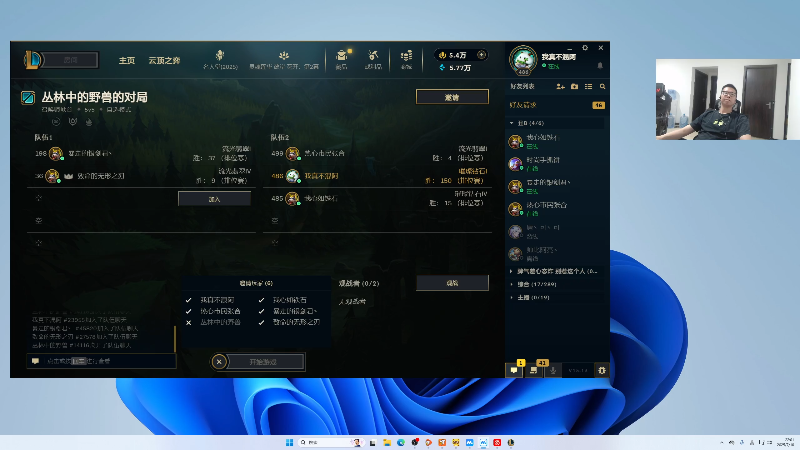Click the new folder icon in friends list
The image size is (800, 450).
(574, 87)
